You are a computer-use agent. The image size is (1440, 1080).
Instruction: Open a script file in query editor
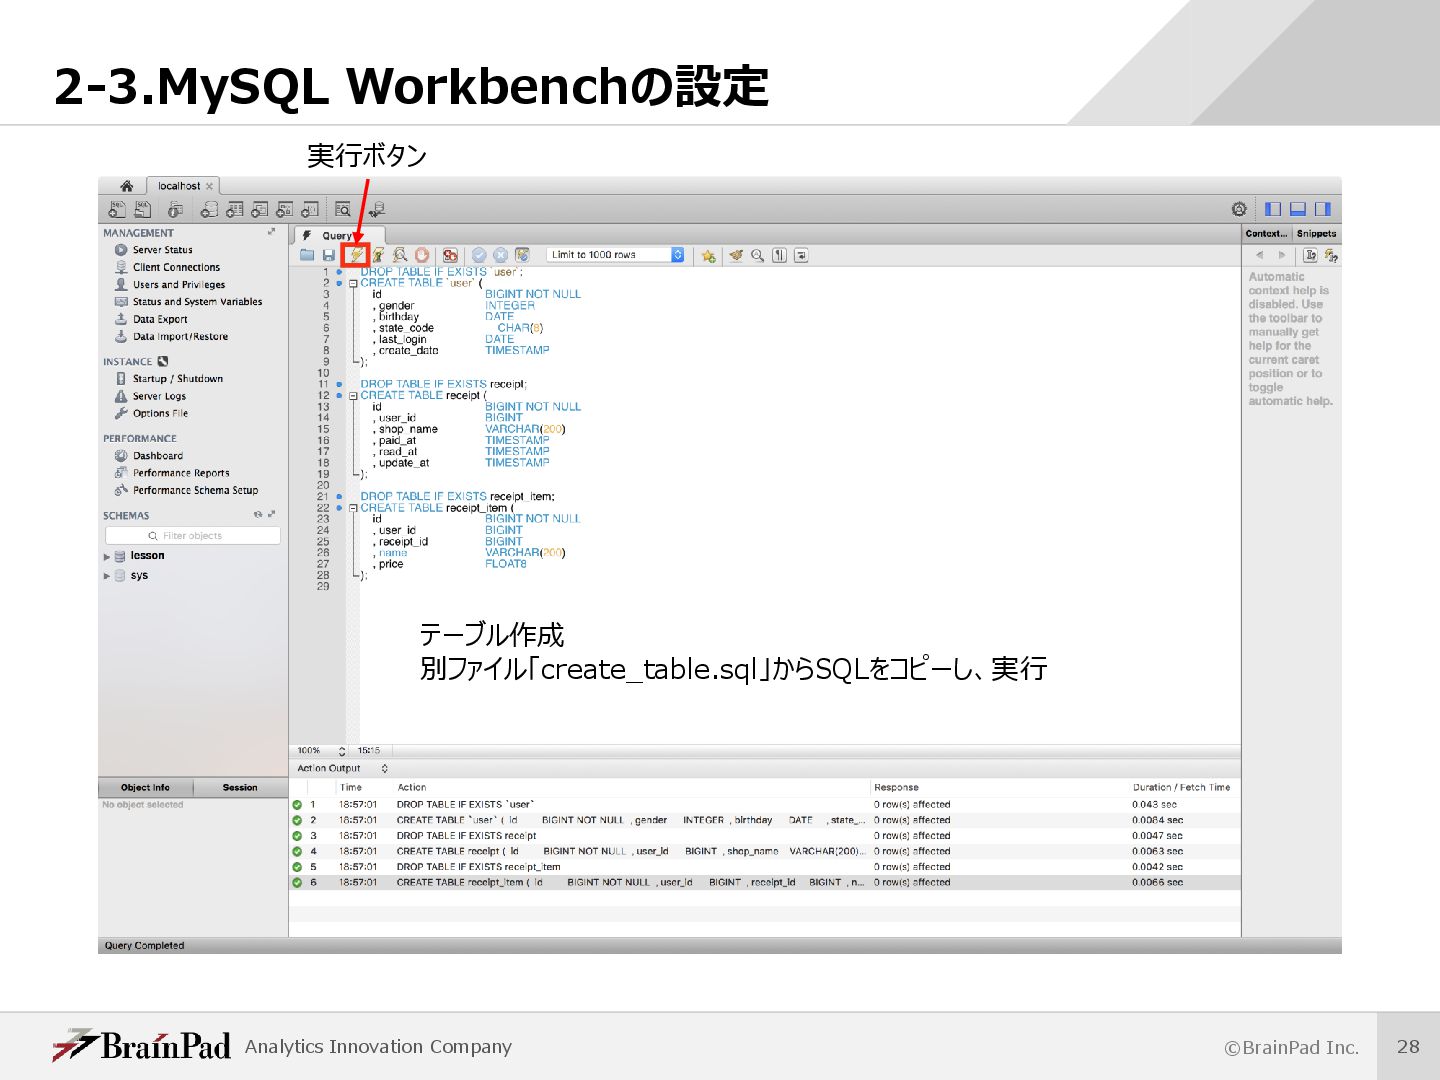(x=307, y=255)
